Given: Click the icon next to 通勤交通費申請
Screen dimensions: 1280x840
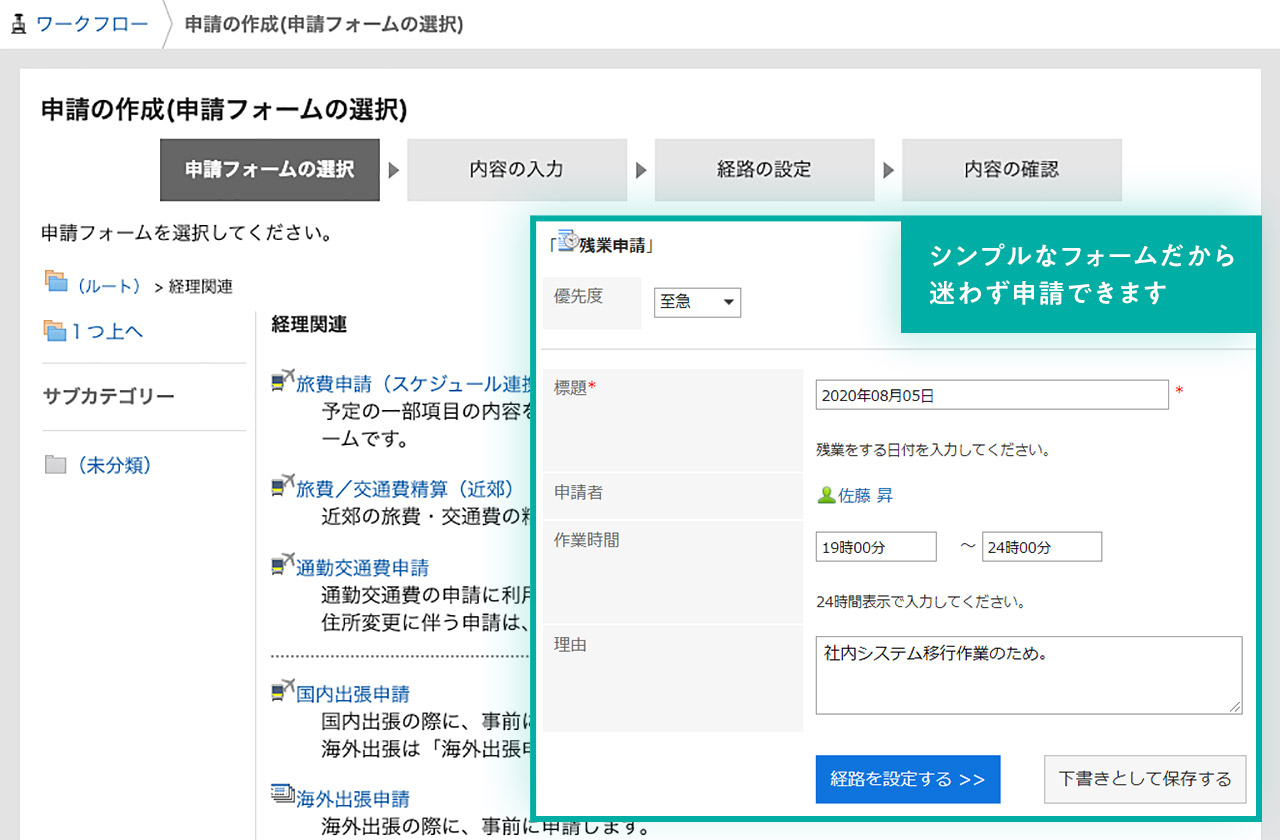Looking at the screenshot, I should point(283,565).
